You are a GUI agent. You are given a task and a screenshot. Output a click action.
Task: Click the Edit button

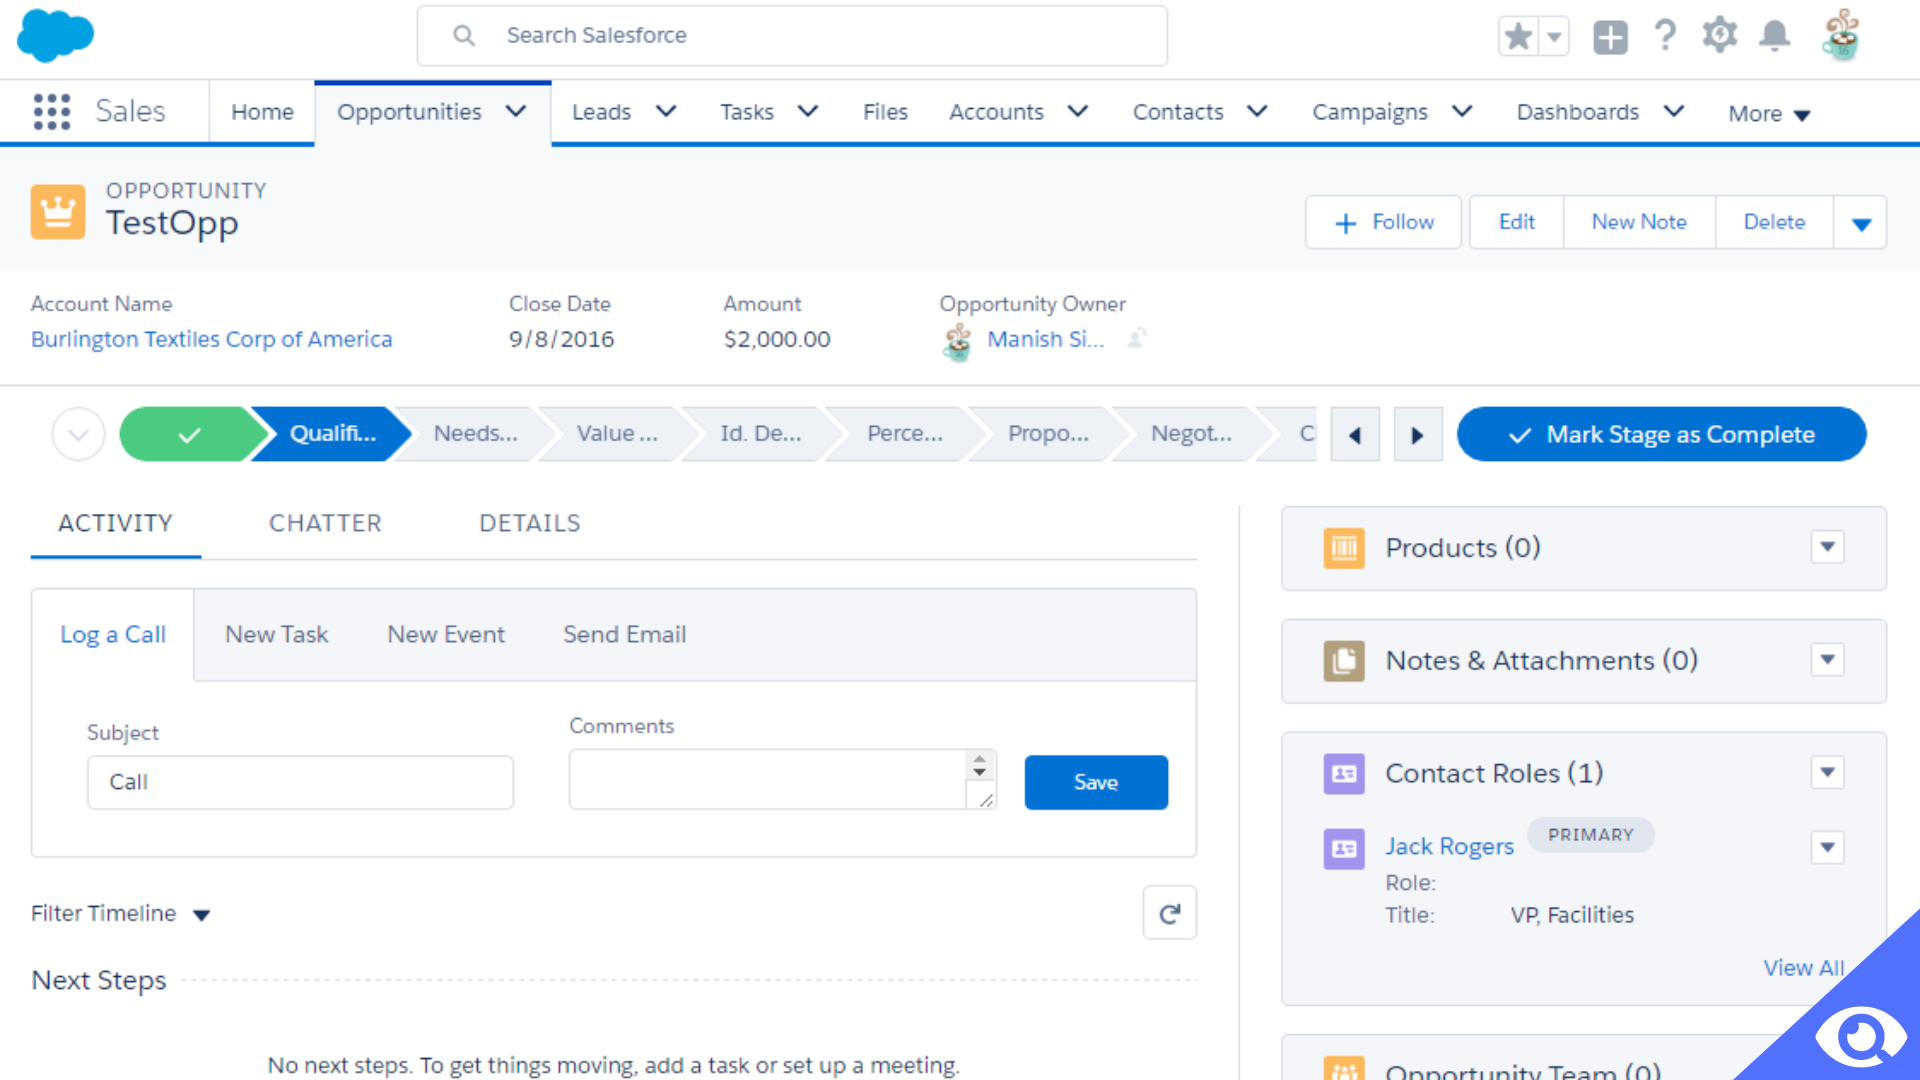point(1516,222)
